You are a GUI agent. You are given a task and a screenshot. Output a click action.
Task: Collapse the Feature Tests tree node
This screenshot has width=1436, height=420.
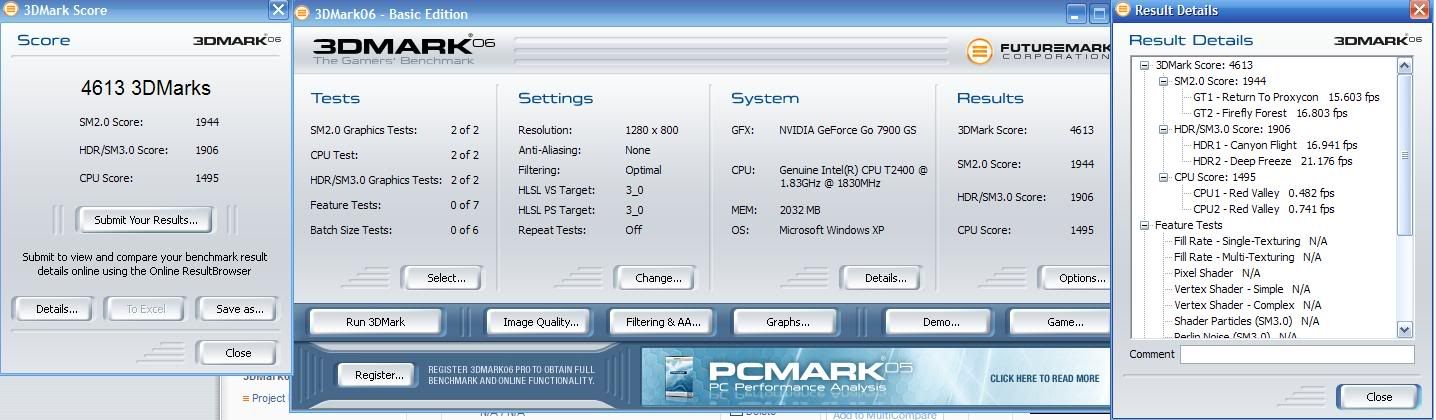click(x=1146, y=225)
